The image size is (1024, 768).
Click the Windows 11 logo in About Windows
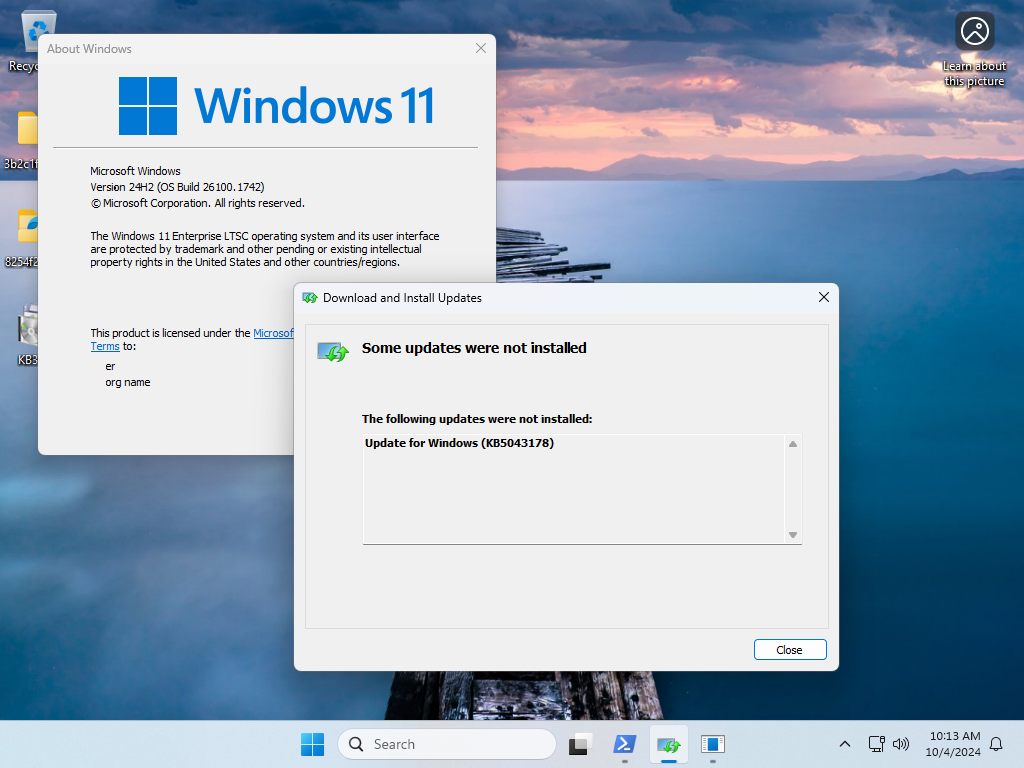[x=276, y=105]
